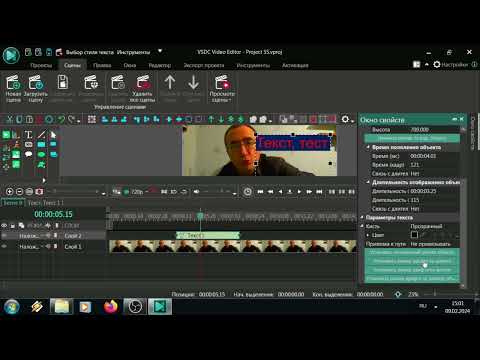Click the up arrow move layer icon in toolbar

[x=211, y=119]
